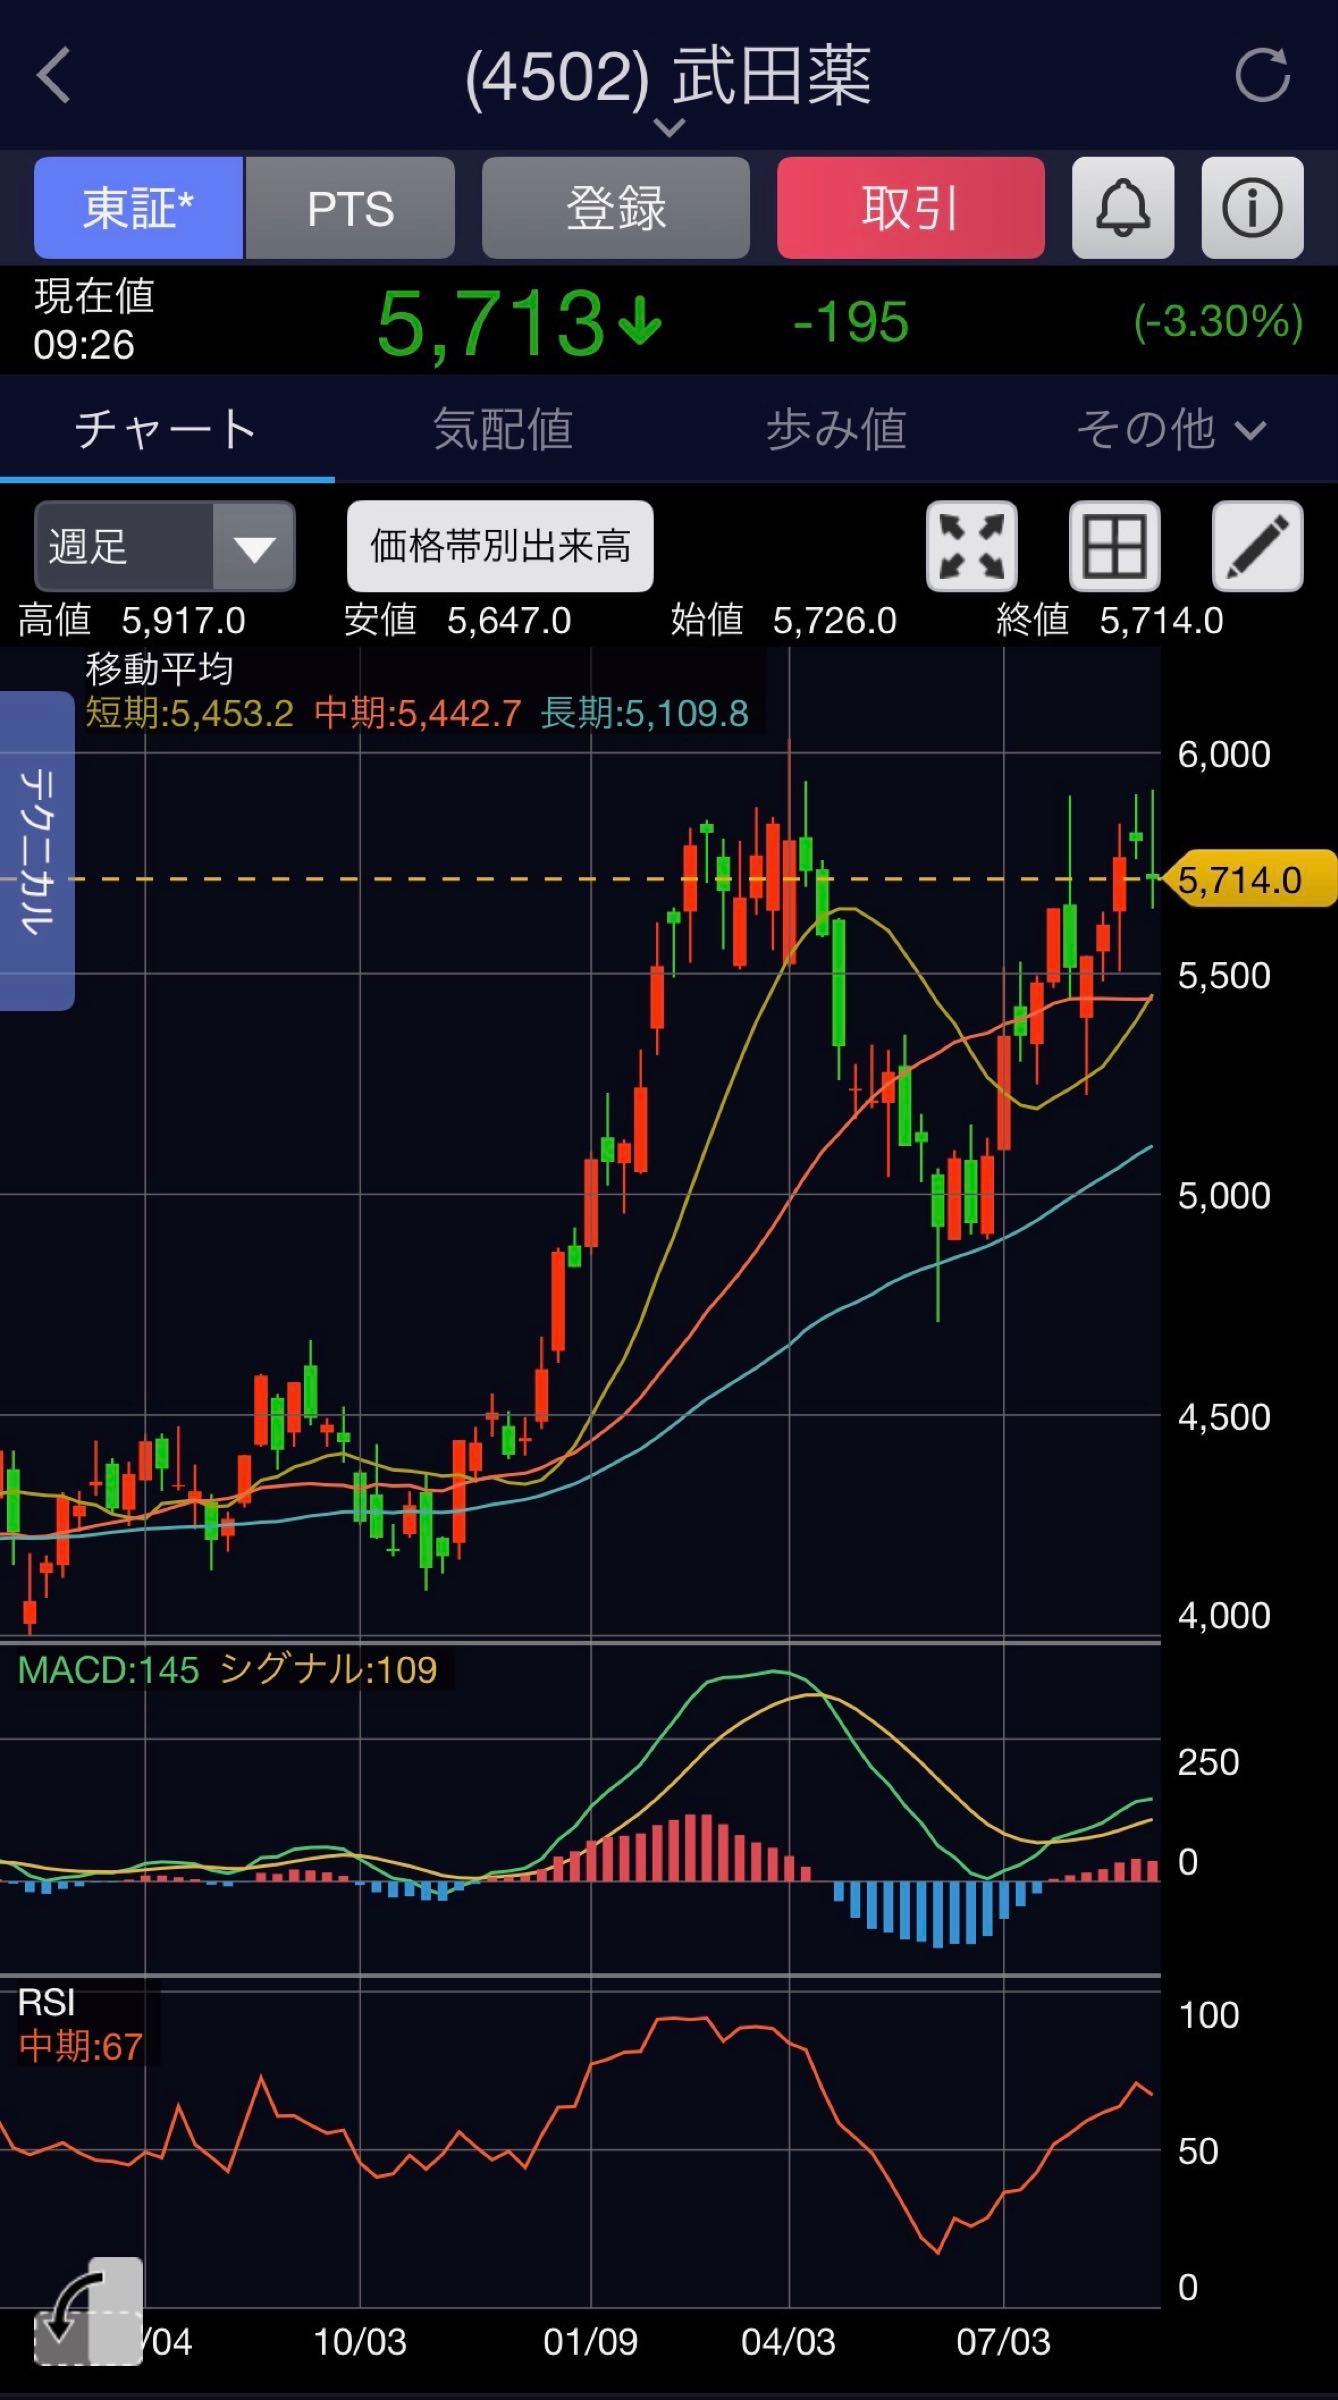Viewport: 1338px width, 2400px height.
Task: Tap the 10/03 date axis label
Action: click(360, 2341)
